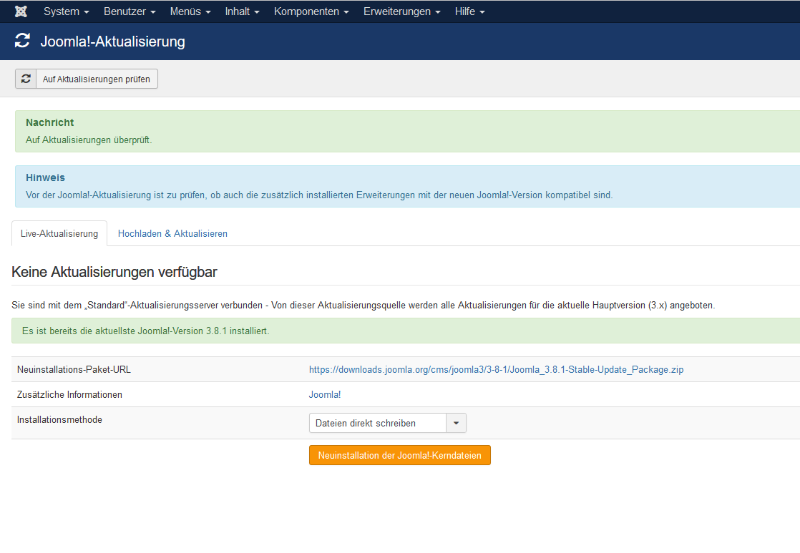Click the Installationsmethode label
Screen dimensions: 800x553
click(60, 419)
